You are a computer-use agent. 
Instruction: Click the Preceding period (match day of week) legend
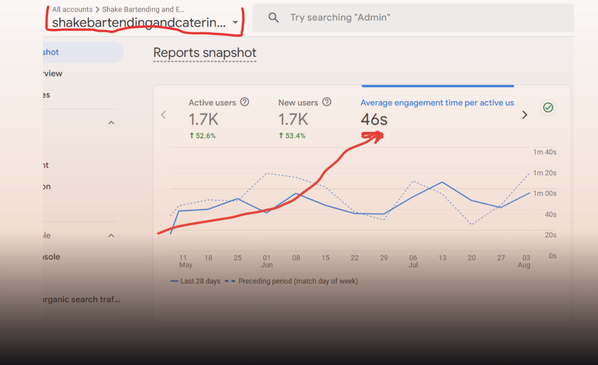292,281
